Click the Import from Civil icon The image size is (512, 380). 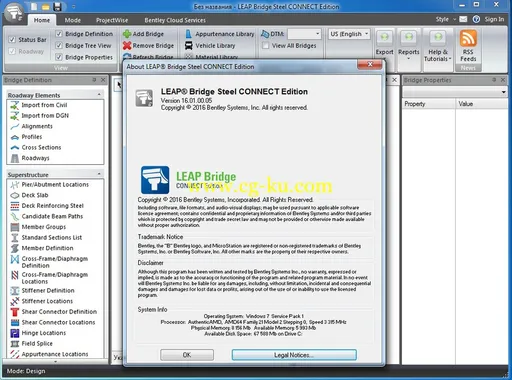point(15,105)
